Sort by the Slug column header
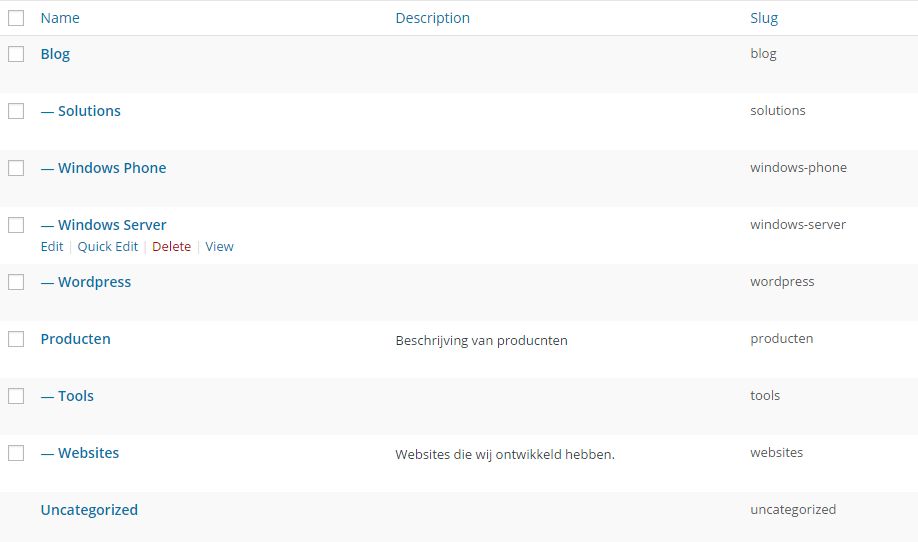The width and height of the screenshot is (918, 542). click(x=764, y=18)
